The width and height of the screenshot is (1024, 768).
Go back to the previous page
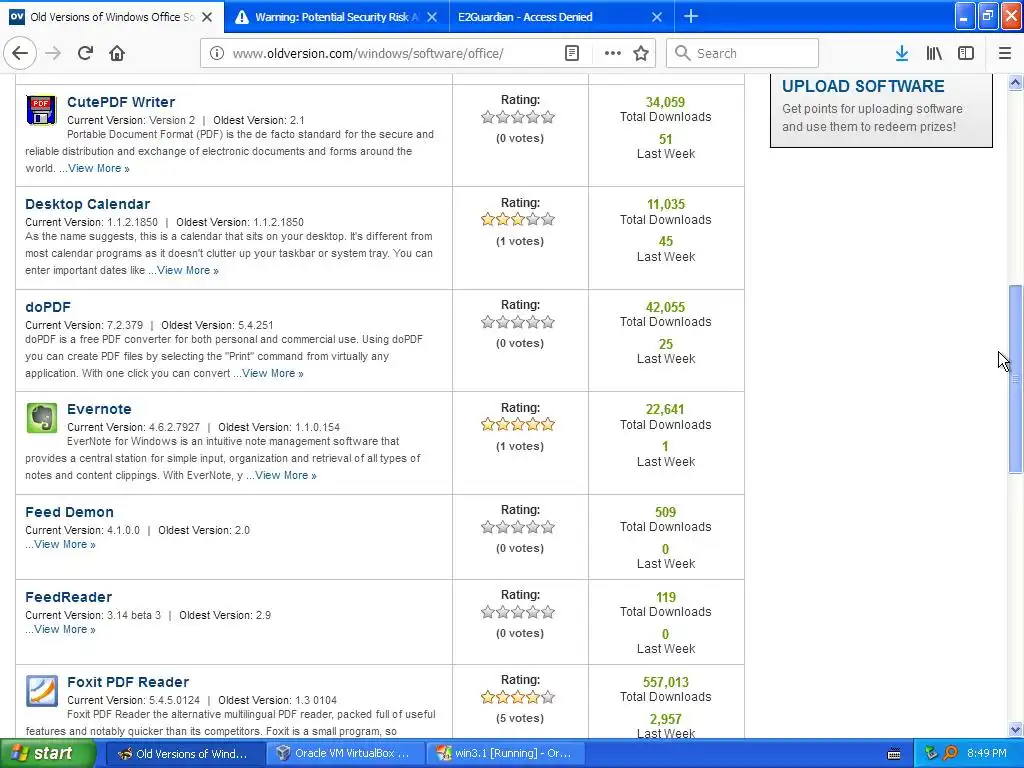tap(20, 54)
